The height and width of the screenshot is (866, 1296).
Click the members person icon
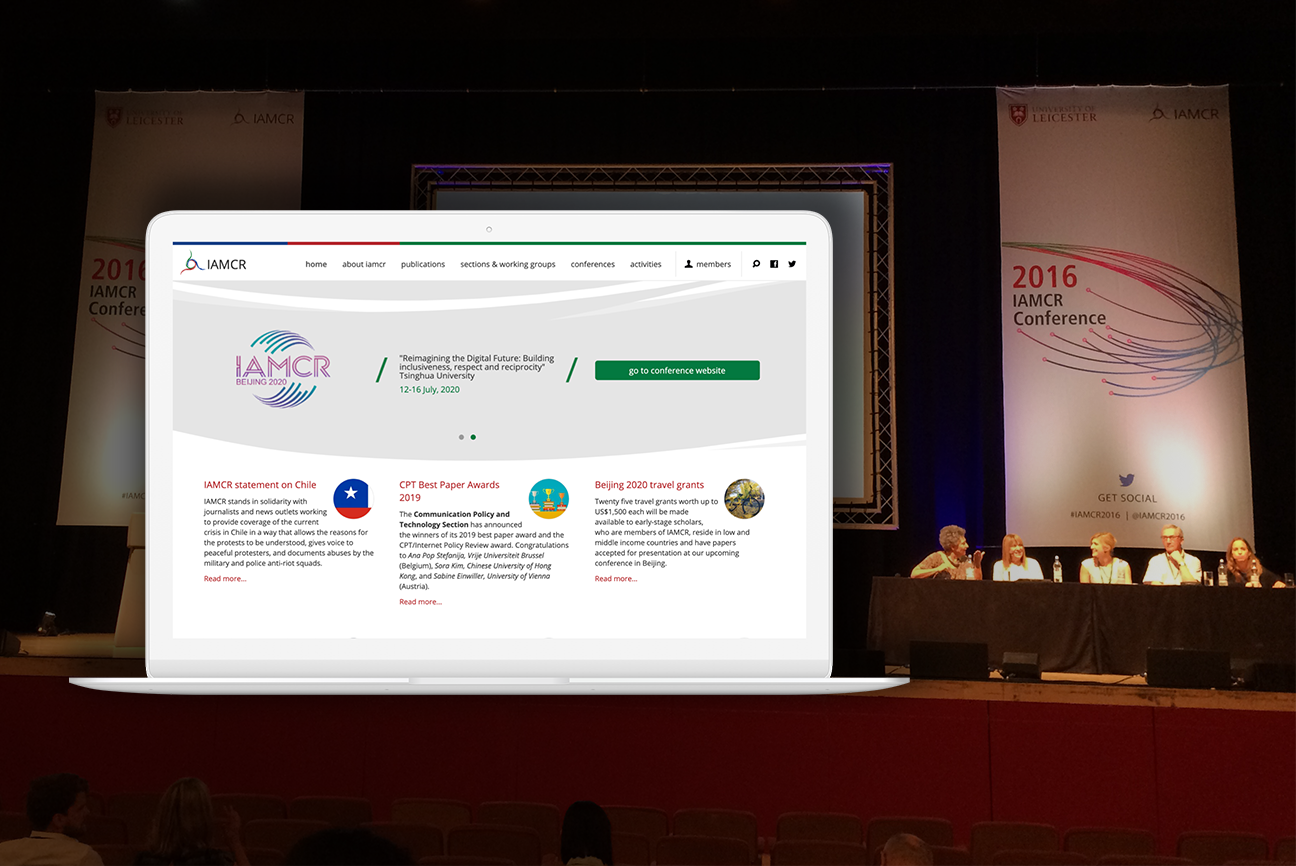click(x=689, y=264)
